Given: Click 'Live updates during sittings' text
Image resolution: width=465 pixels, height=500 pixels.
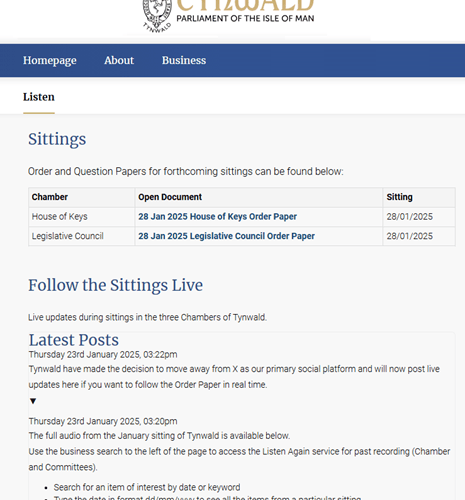Looking at the screenshot, I should [147, 317].
